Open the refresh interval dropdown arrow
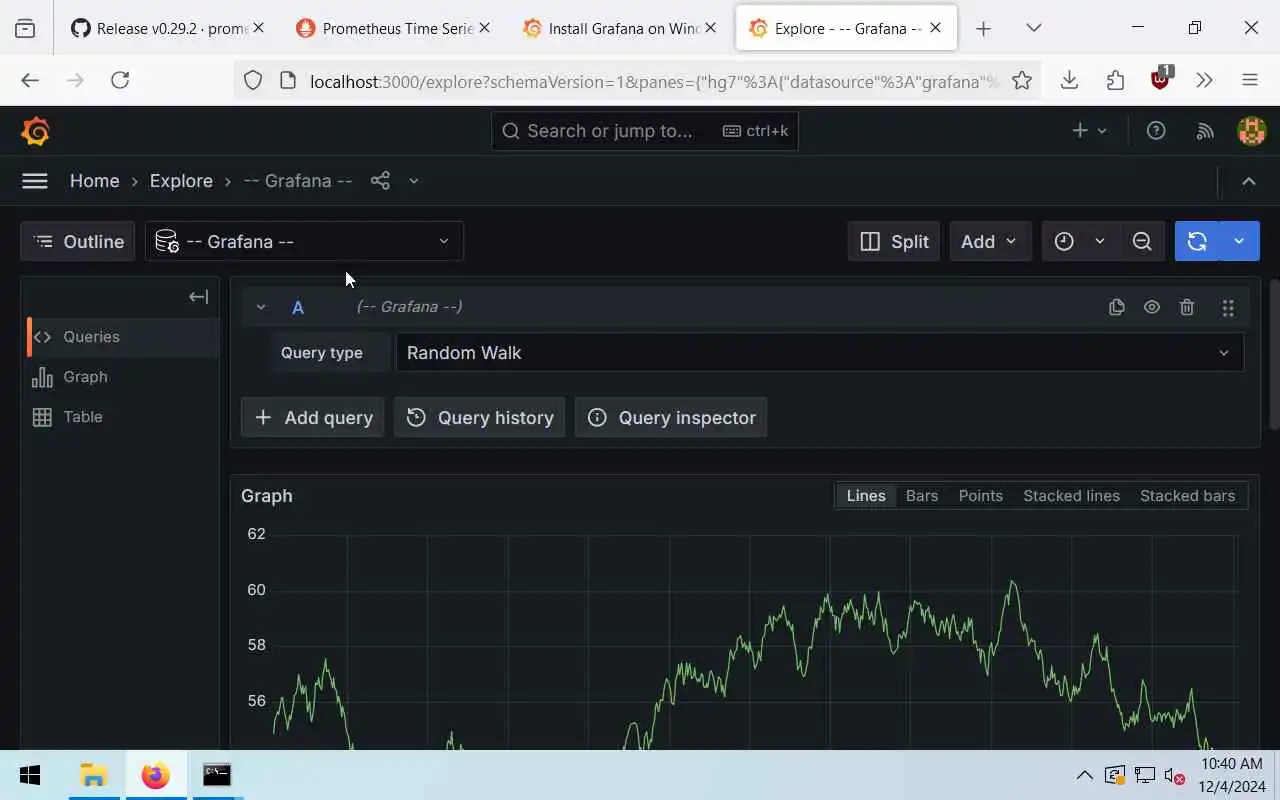1280x800 pixels. 1239,241
